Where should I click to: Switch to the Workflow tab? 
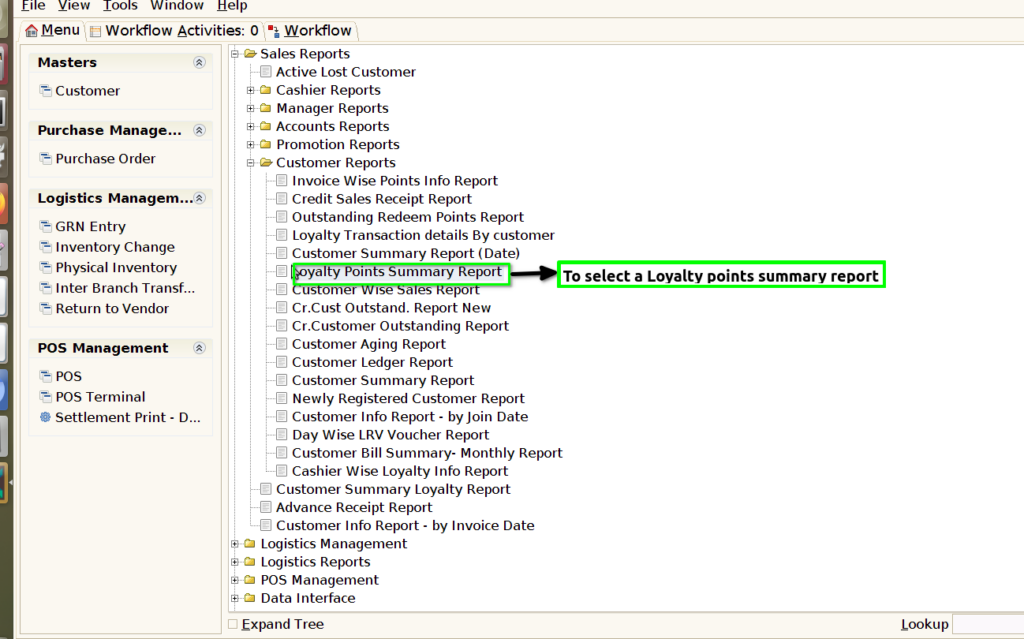311,31
